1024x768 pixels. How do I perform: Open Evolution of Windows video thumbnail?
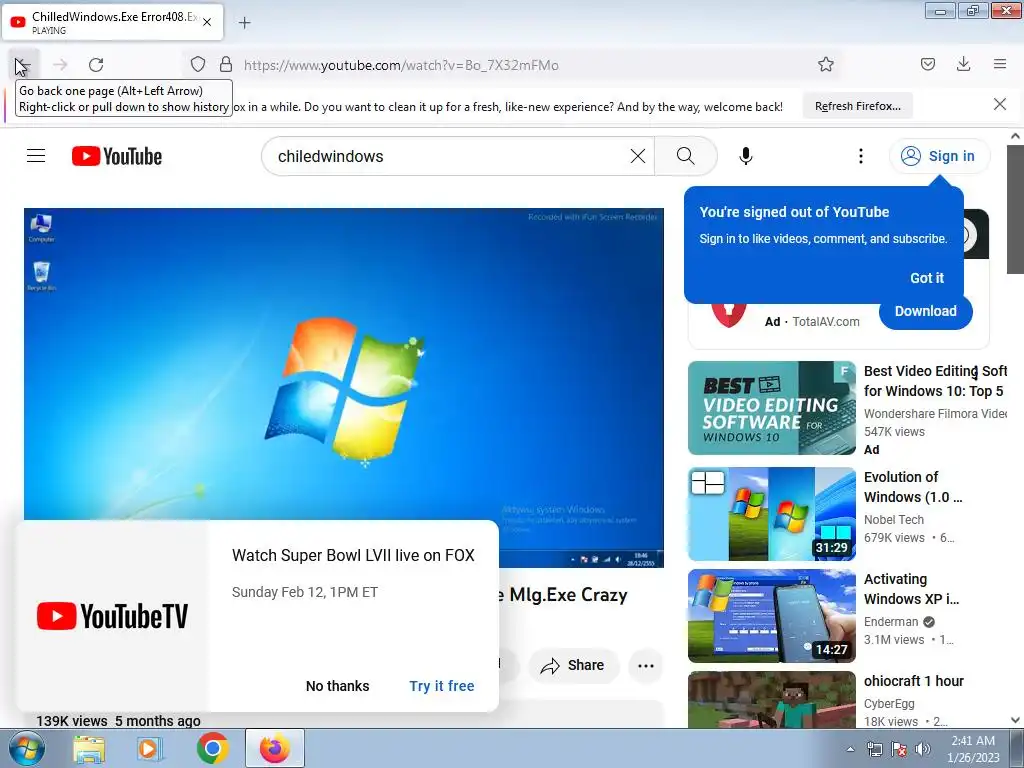tap(771, 514)
